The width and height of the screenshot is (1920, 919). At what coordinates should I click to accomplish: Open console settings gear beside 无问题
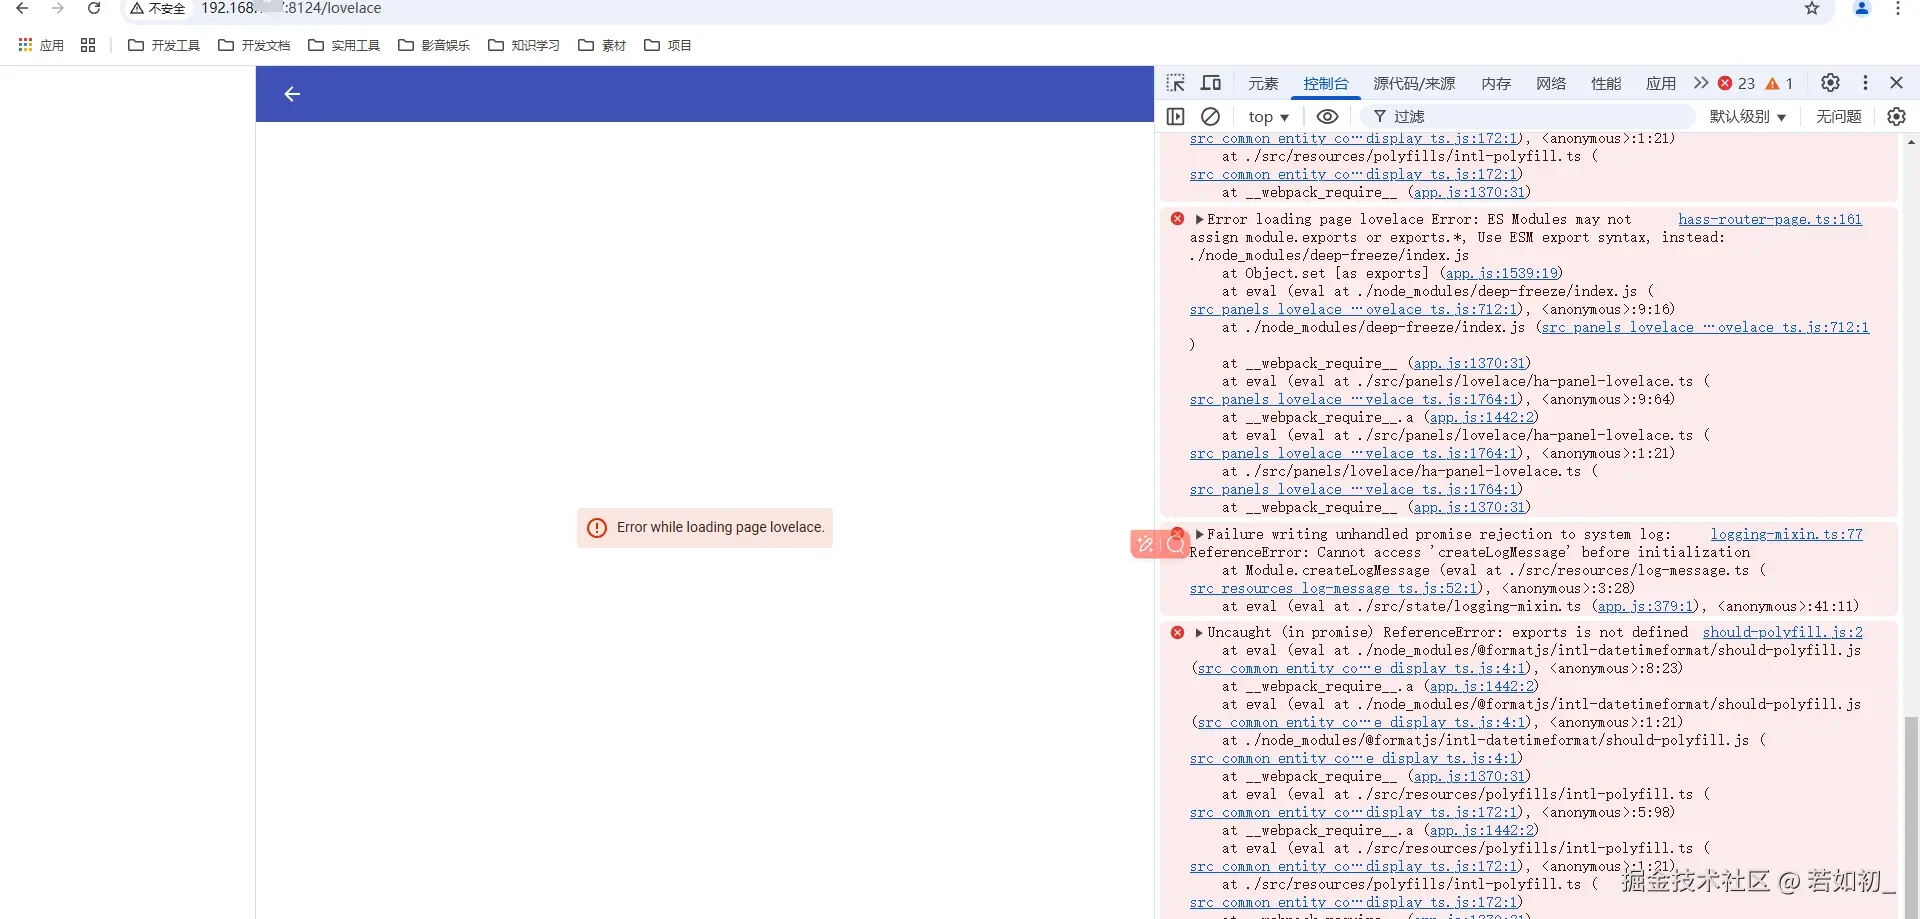coord(1896,117)
